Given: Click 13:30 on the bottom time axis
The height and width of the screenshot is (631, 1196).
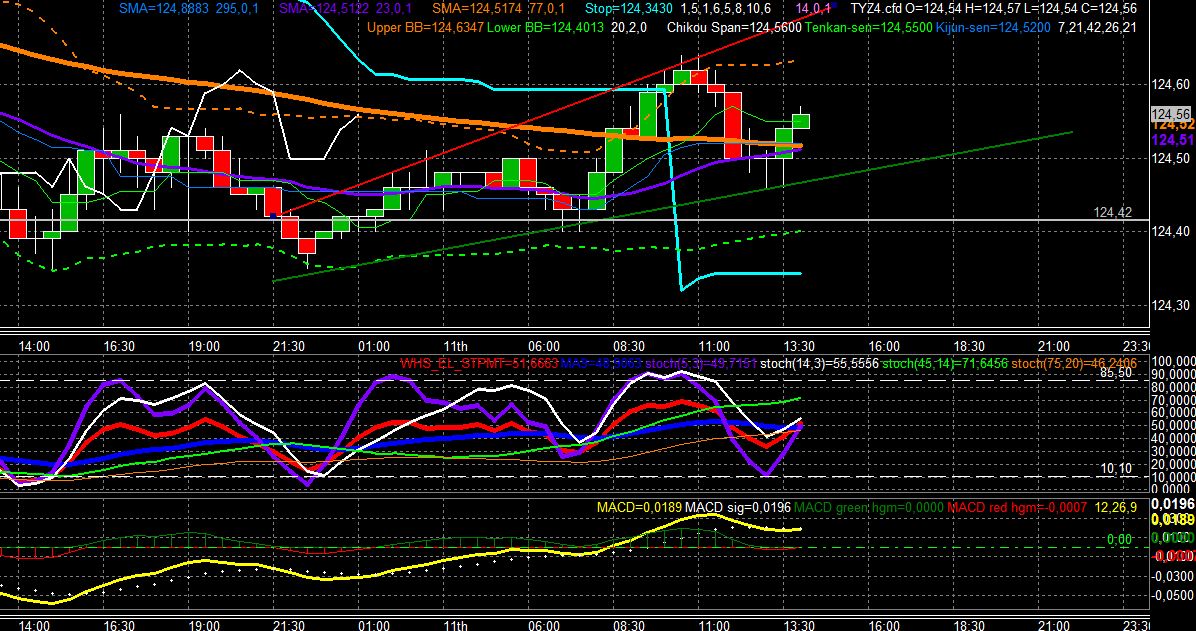Looking at the screenshot, I should tap(799, 624).
